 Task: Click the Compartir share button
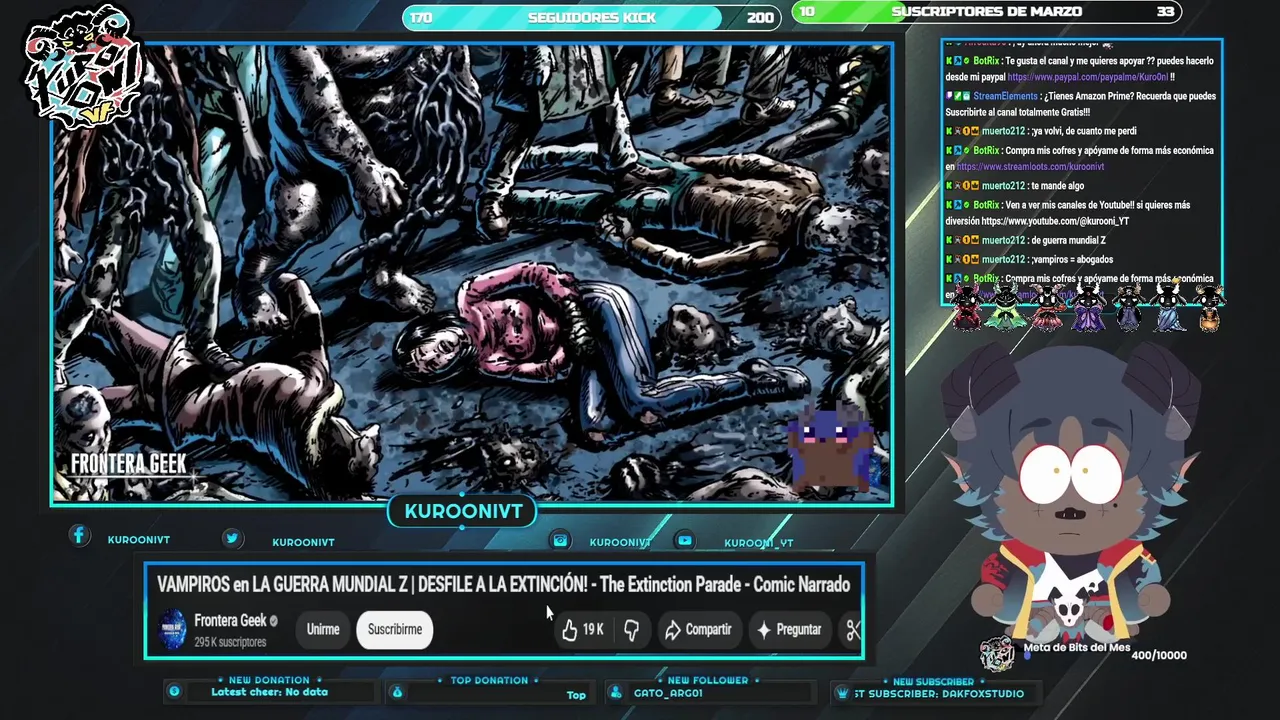tap(698, 629)
